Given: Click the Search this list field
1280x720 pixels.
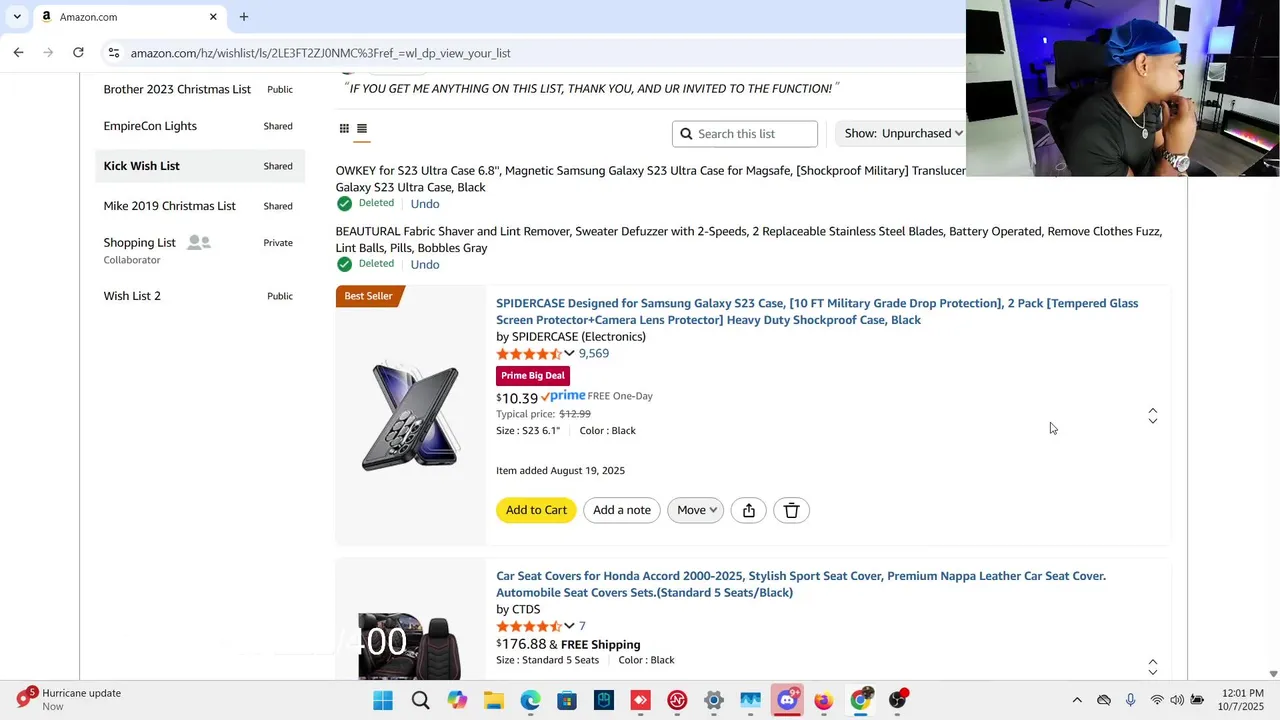Looking at the screenshot, I should click(745, 133).
